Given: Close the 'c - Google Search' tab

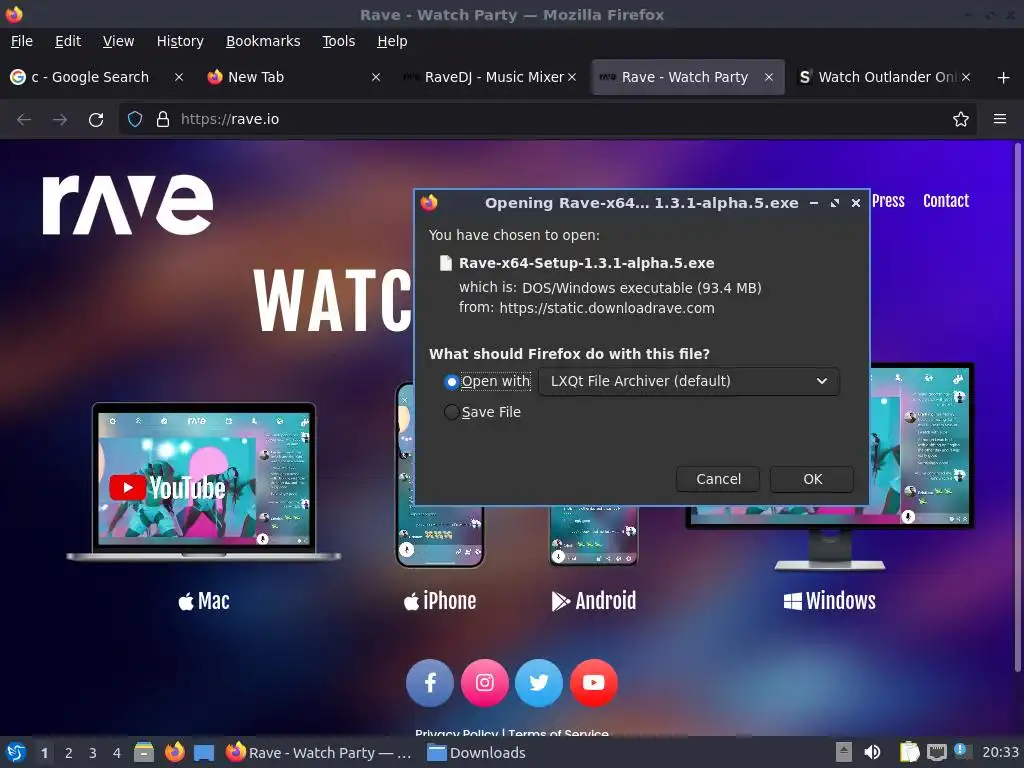Looking at the screenshot, I should [179, 77].
